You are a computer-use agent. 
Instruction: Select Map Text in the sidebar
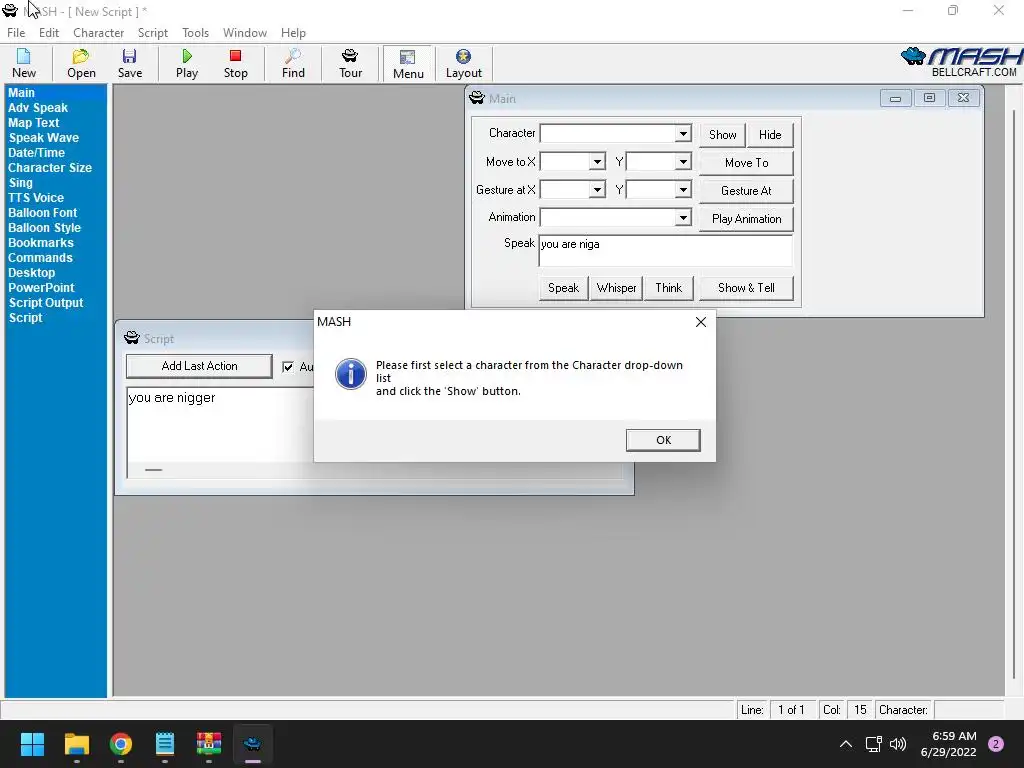(34, 123)
